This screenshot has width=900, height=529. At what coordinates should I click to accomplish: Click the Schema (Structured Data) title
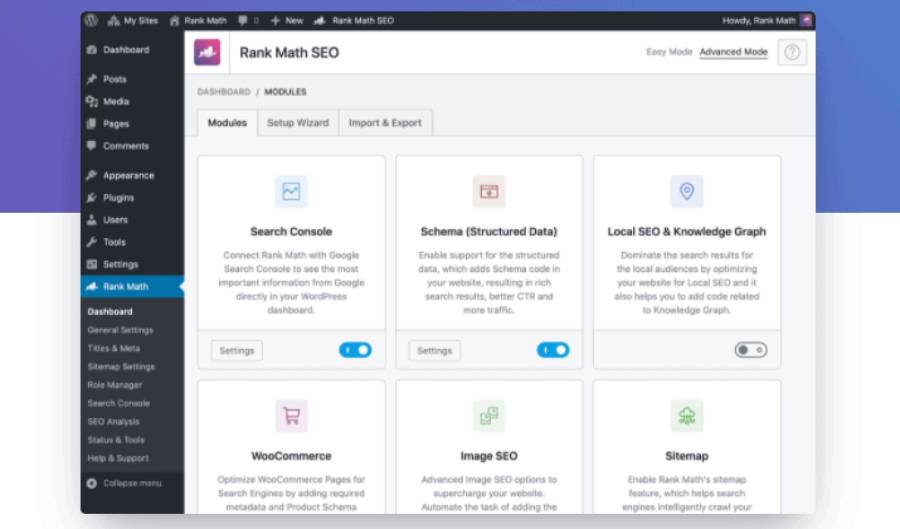(489, 232)
